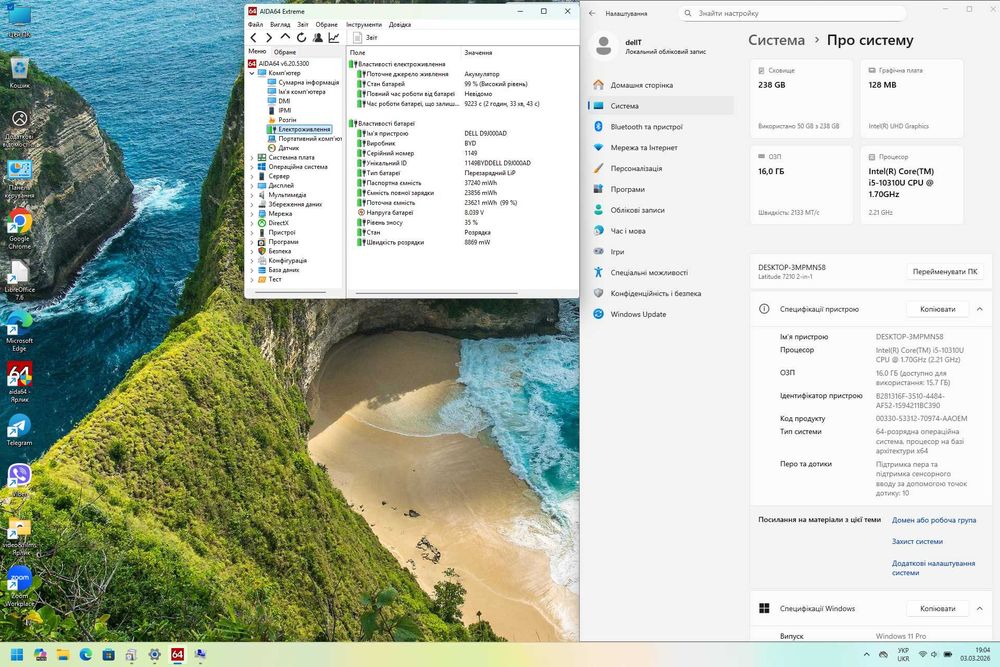
Task: Switch to the Обране tab in AIDA64 side panel
Action: coord(284,52)
